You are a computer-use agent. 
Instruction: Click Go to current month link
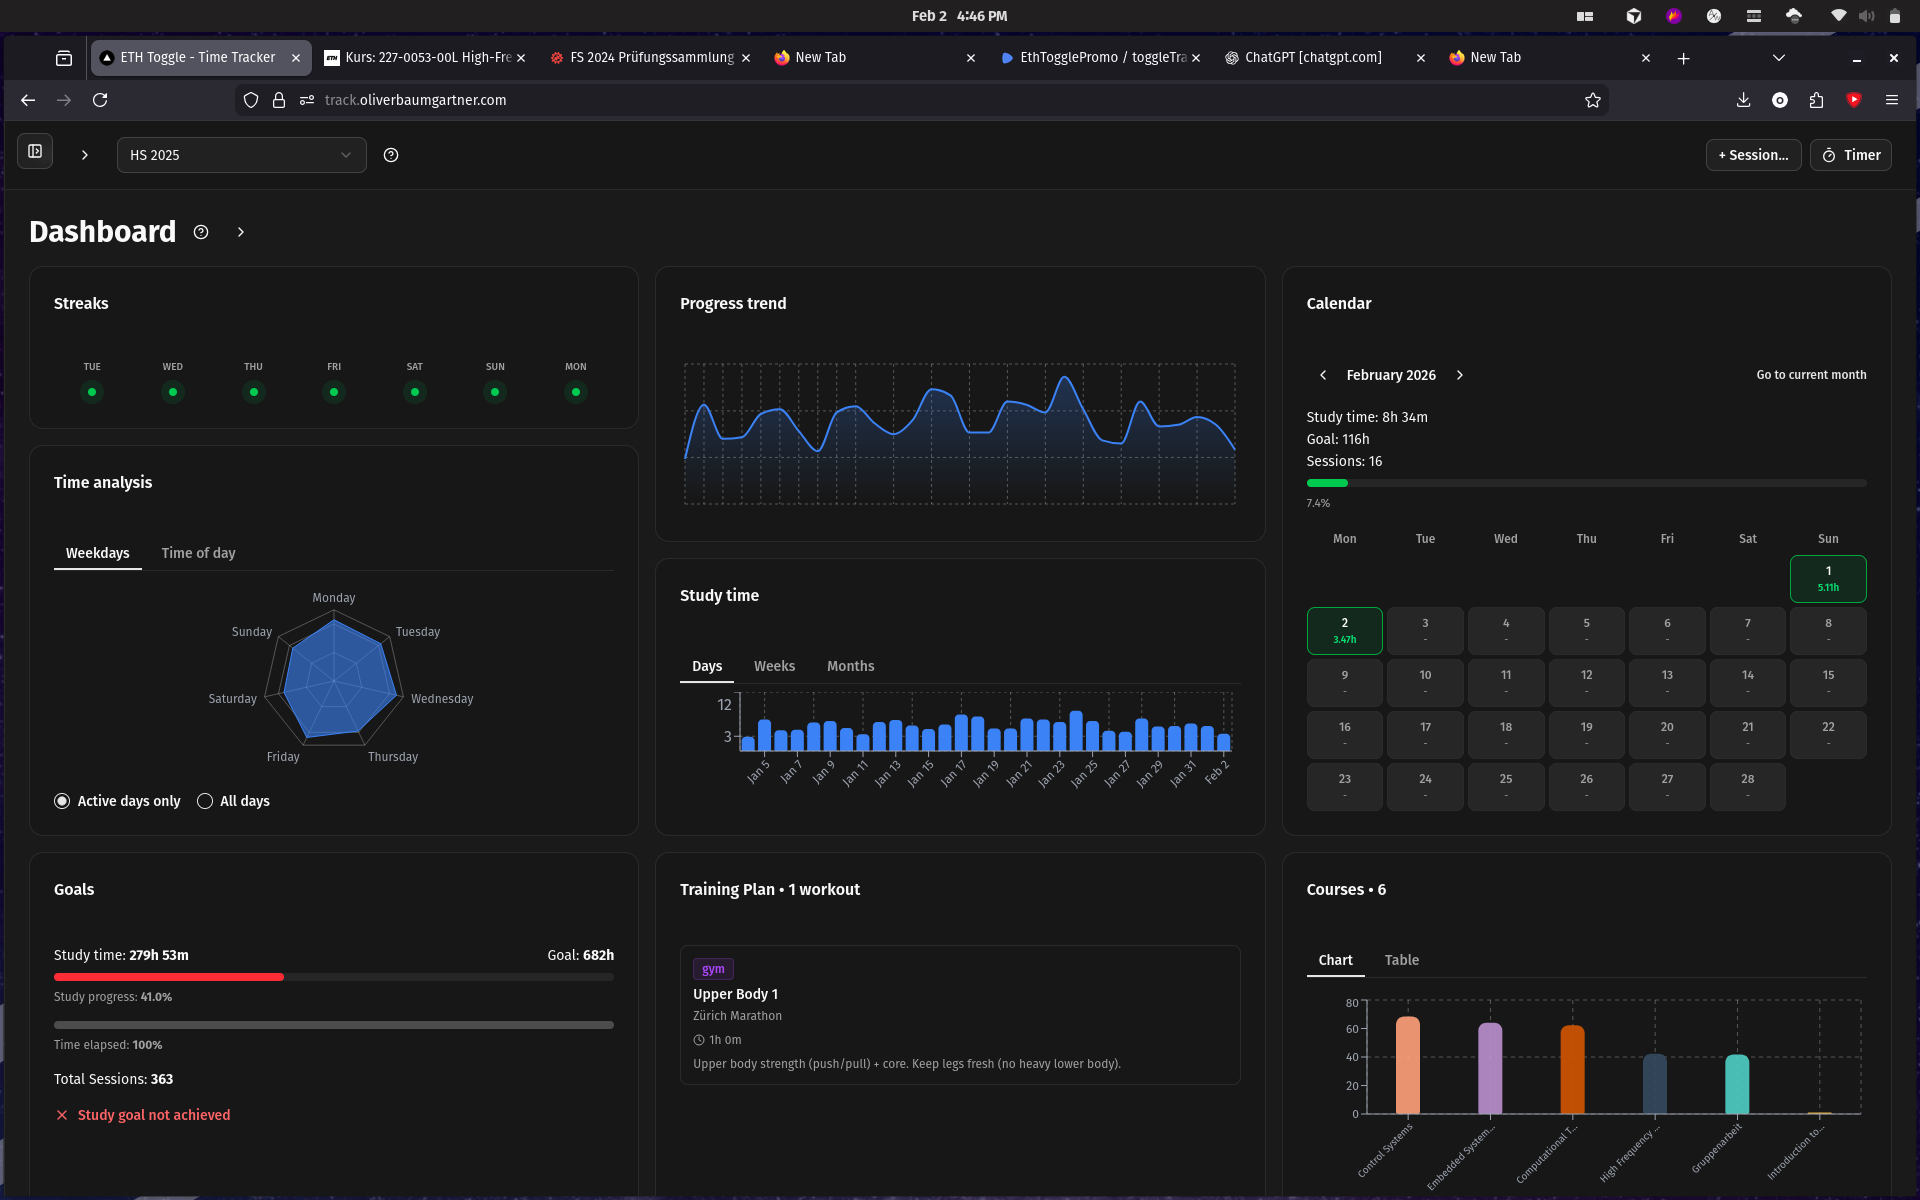point(1811,375)
